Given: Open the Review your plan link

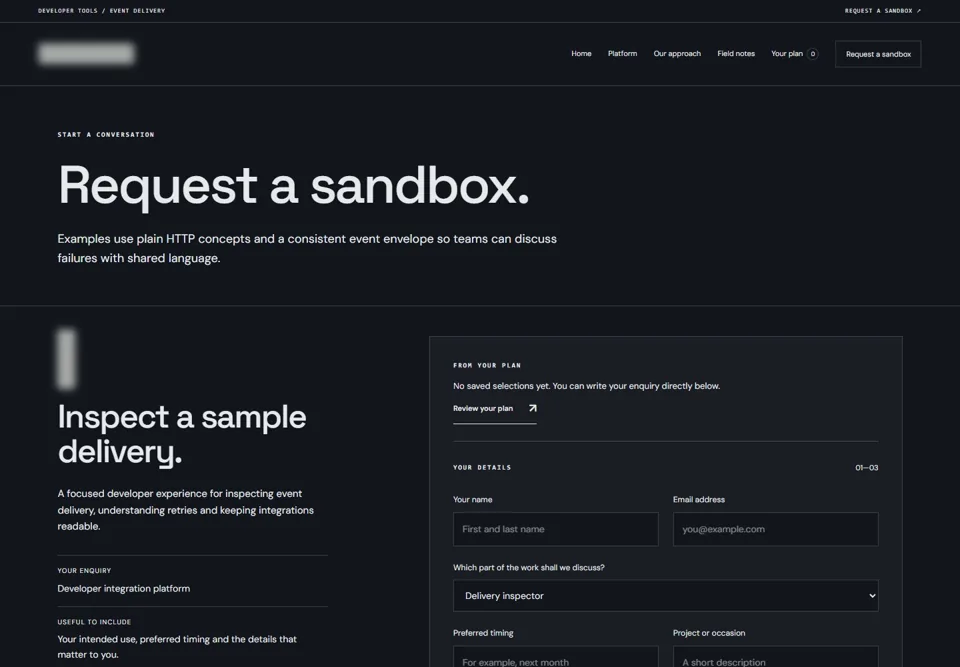Looking at the screenshot, I should coord(495,409).
